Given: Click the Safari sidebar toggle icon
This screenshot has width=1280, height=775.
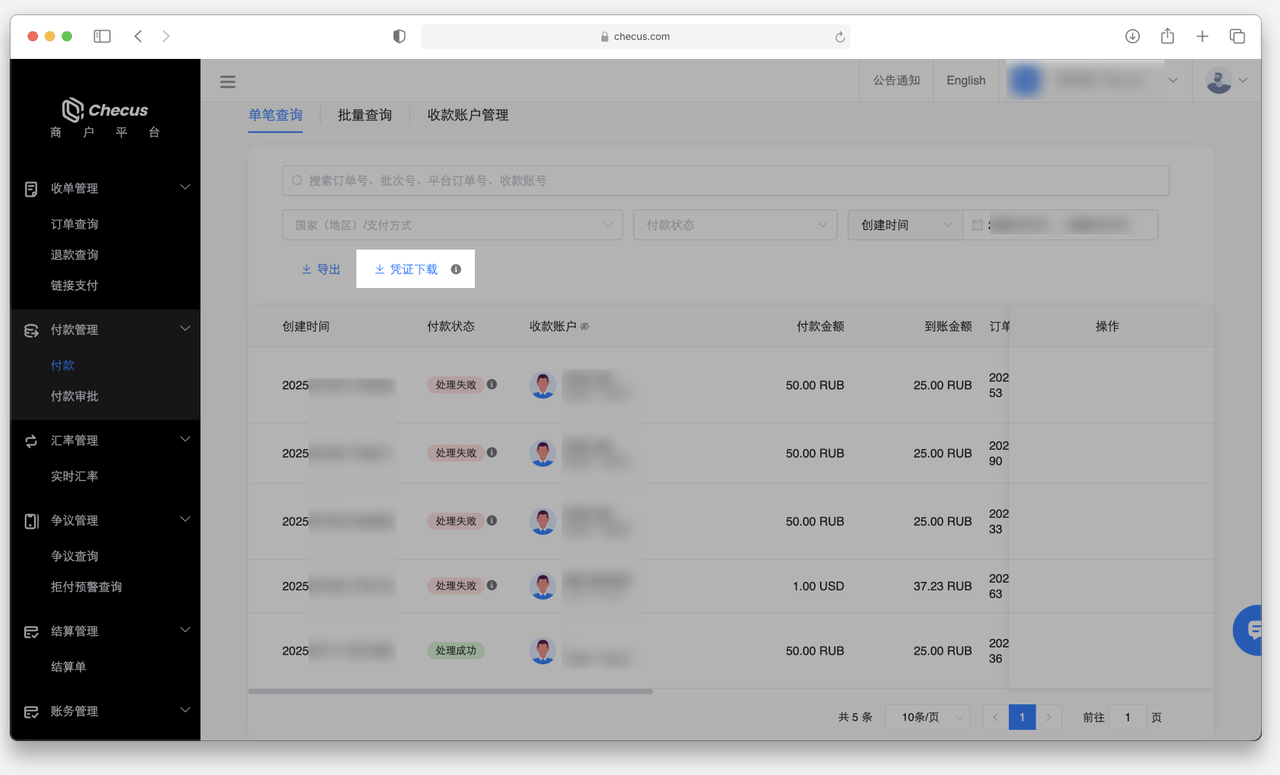Looking at the screenshot, I should (x=102, y=36).
